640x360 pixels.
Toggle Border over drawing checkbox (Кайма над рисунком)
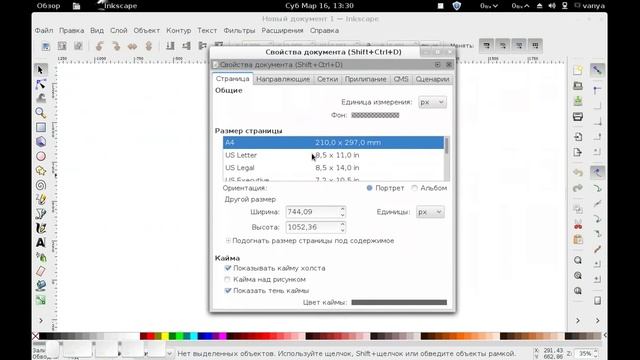point(227,279)
